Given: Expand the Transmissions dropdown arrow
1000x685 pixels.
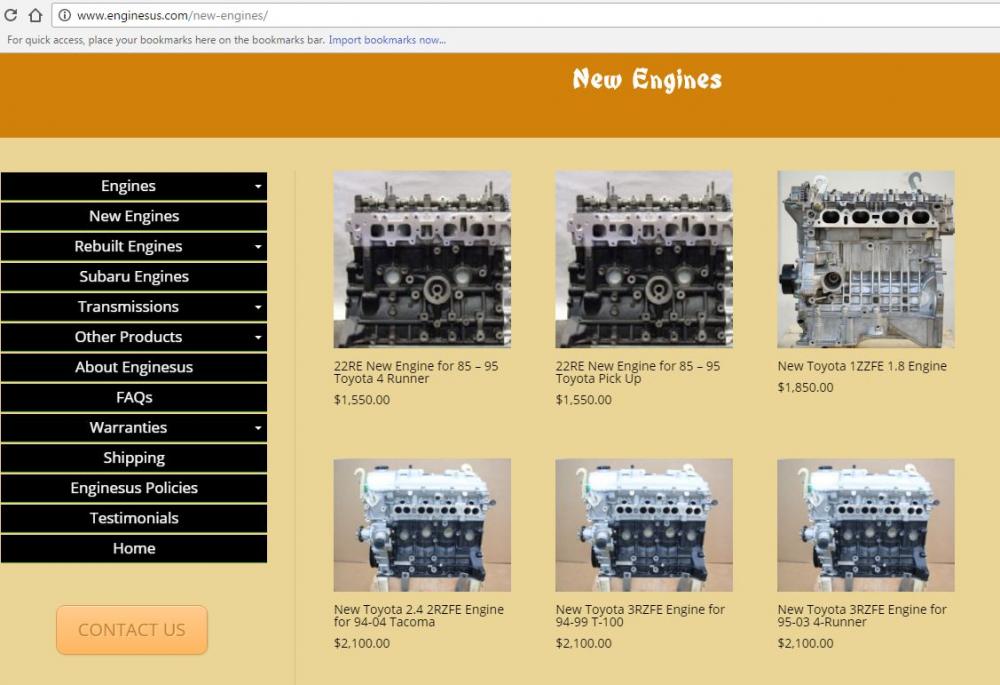Looking at the screenshot, I should [258, 308].
